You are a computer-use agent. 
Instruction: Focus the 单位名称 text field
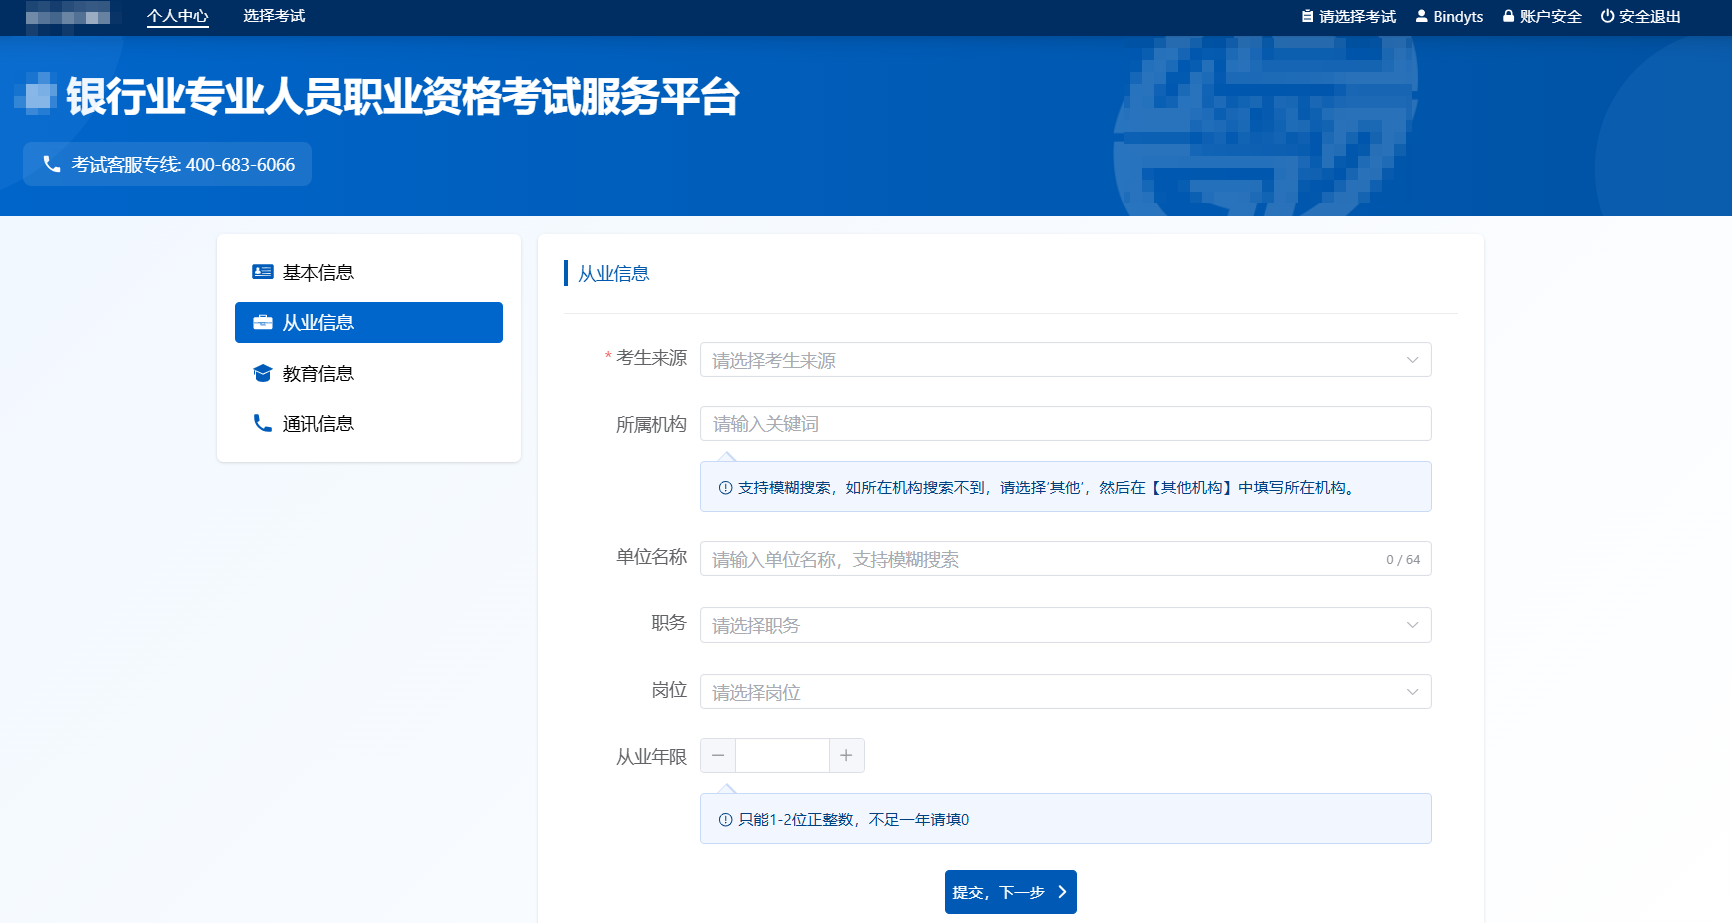(x=1040, y=559)
